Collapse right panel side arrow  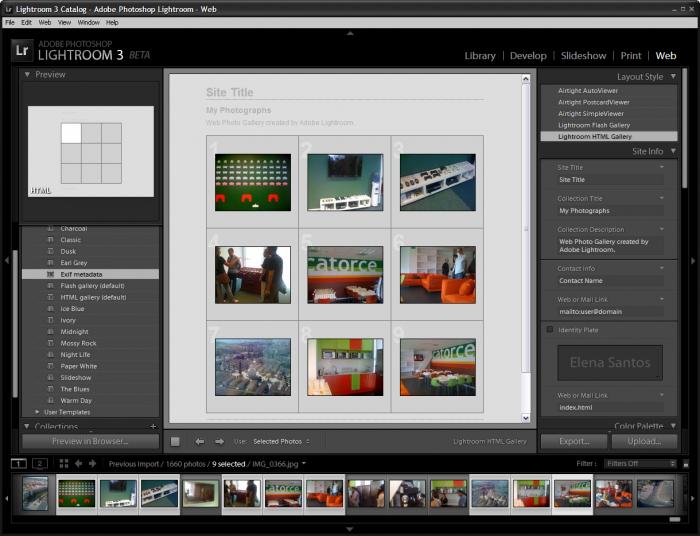(x=693, y=260)
